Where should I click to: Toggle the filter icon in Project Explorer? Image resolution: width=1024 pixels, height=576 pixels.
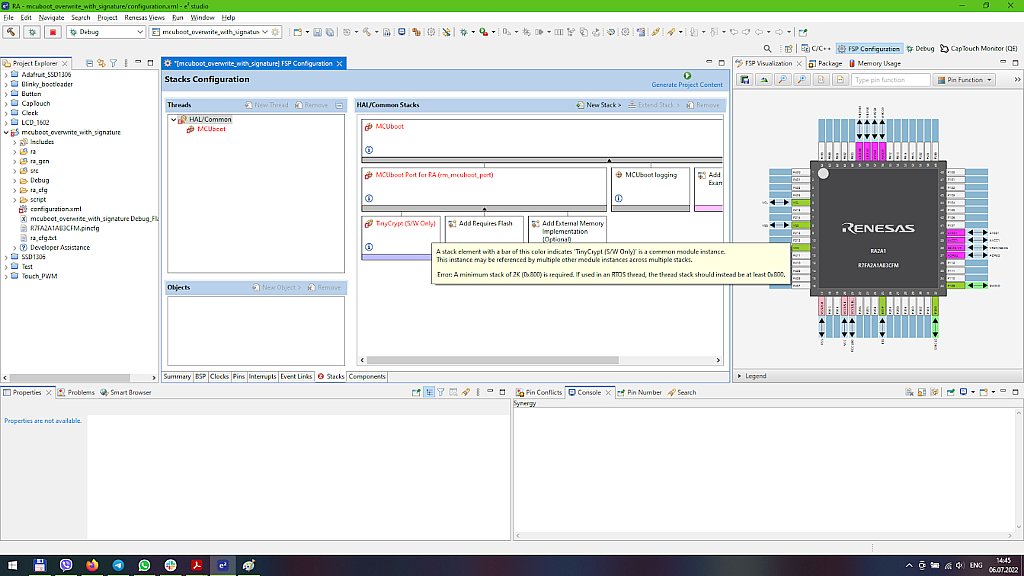[x=113, y=63]
